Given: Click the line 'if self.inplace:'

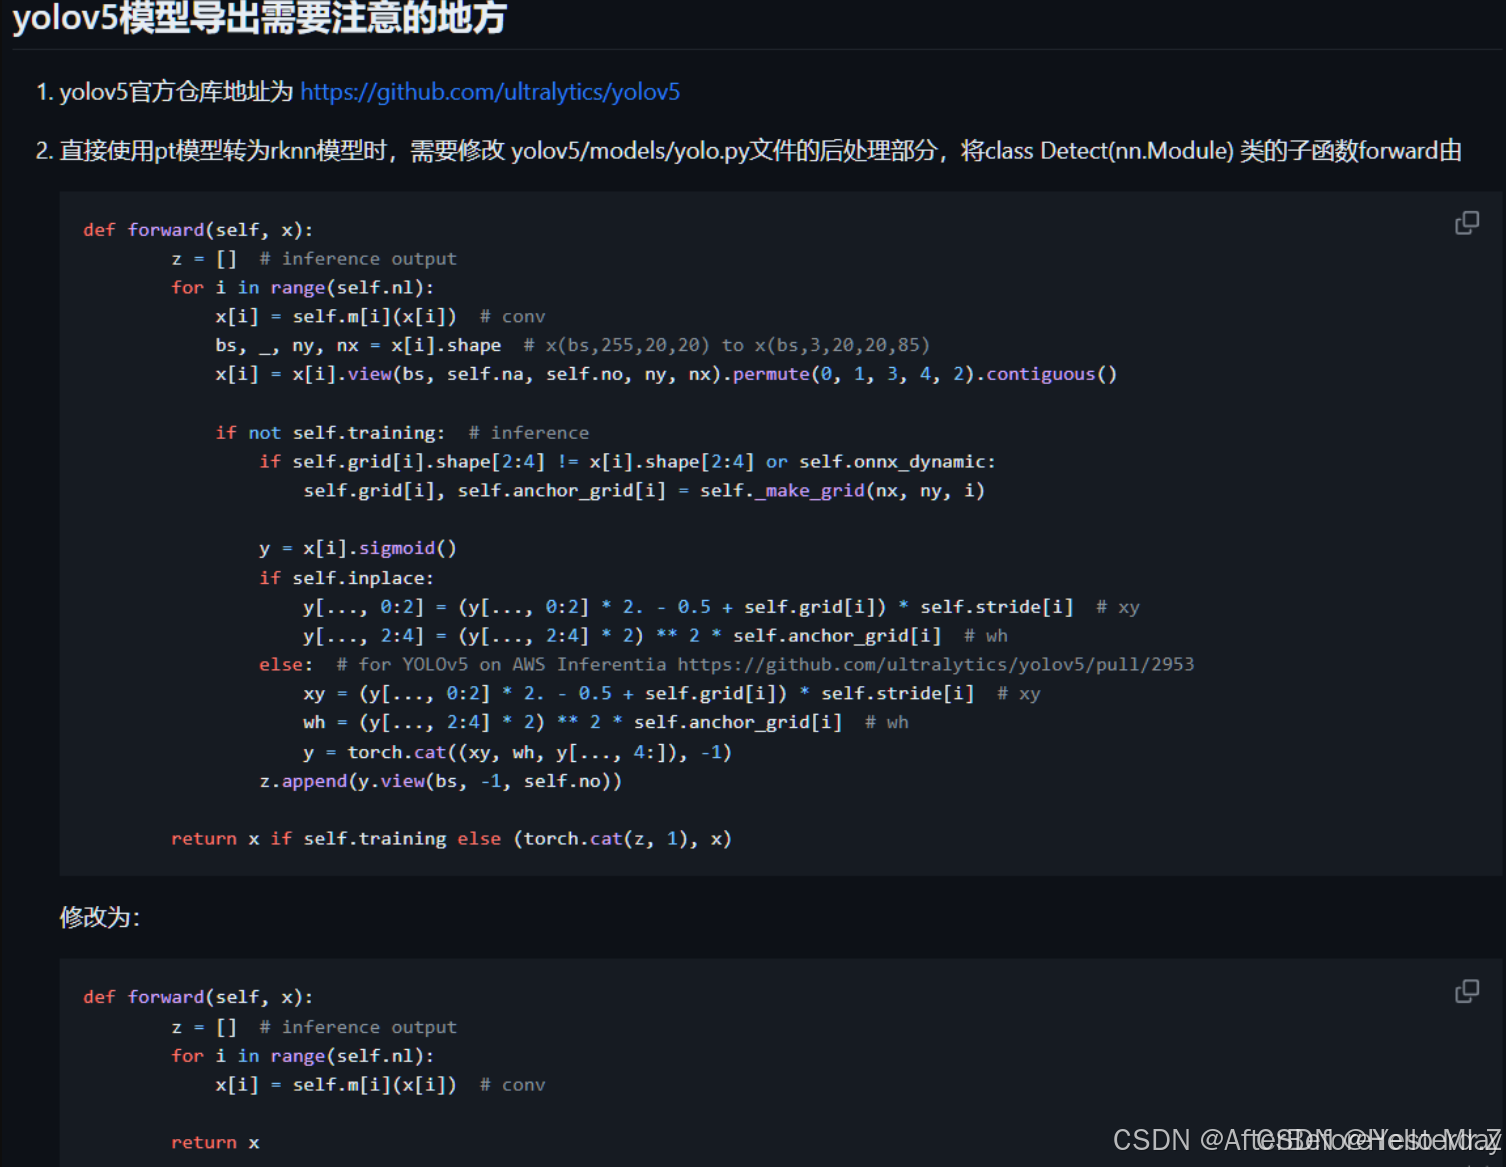Looking at the screenshot, I should click(346, 578).
